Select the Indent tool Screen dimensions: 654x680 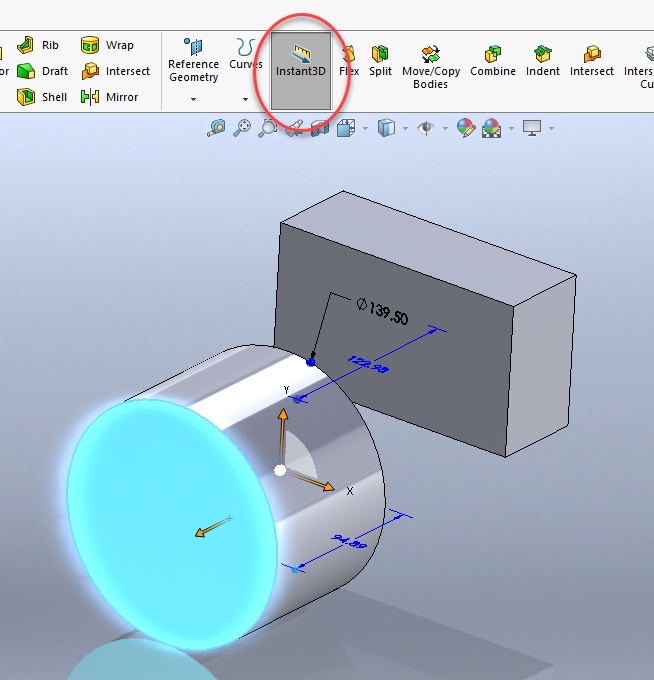[543, 61]
